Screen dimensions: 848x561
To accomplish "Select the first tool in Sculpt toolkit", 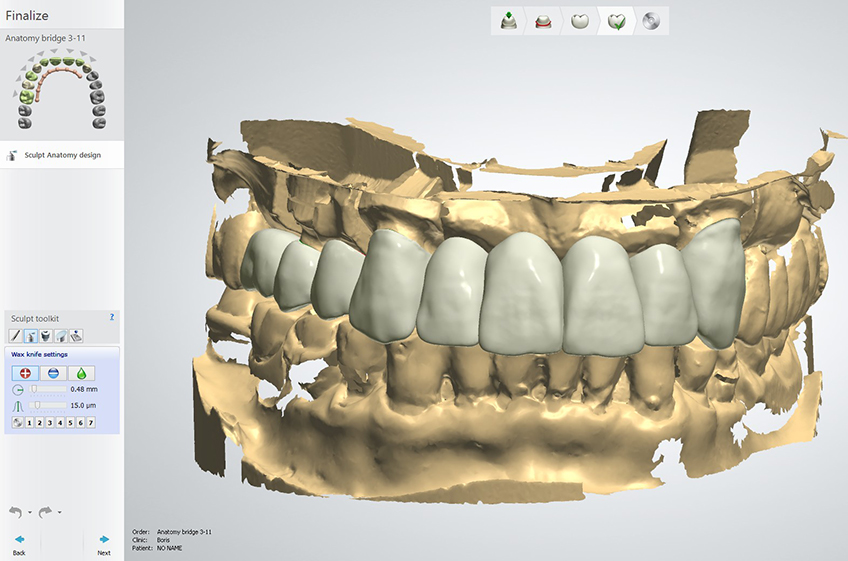I will pos(15,335).
